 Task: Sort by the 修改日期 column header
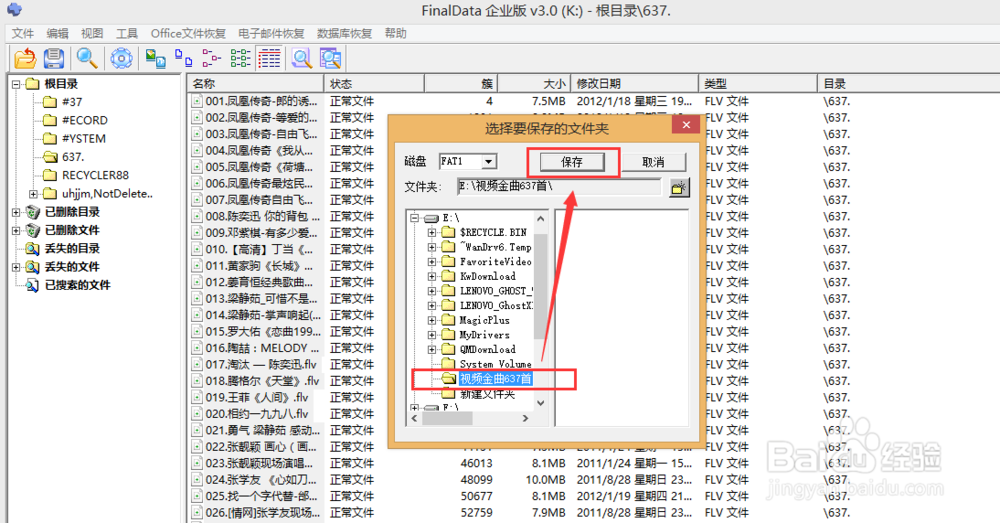point(634,84)
